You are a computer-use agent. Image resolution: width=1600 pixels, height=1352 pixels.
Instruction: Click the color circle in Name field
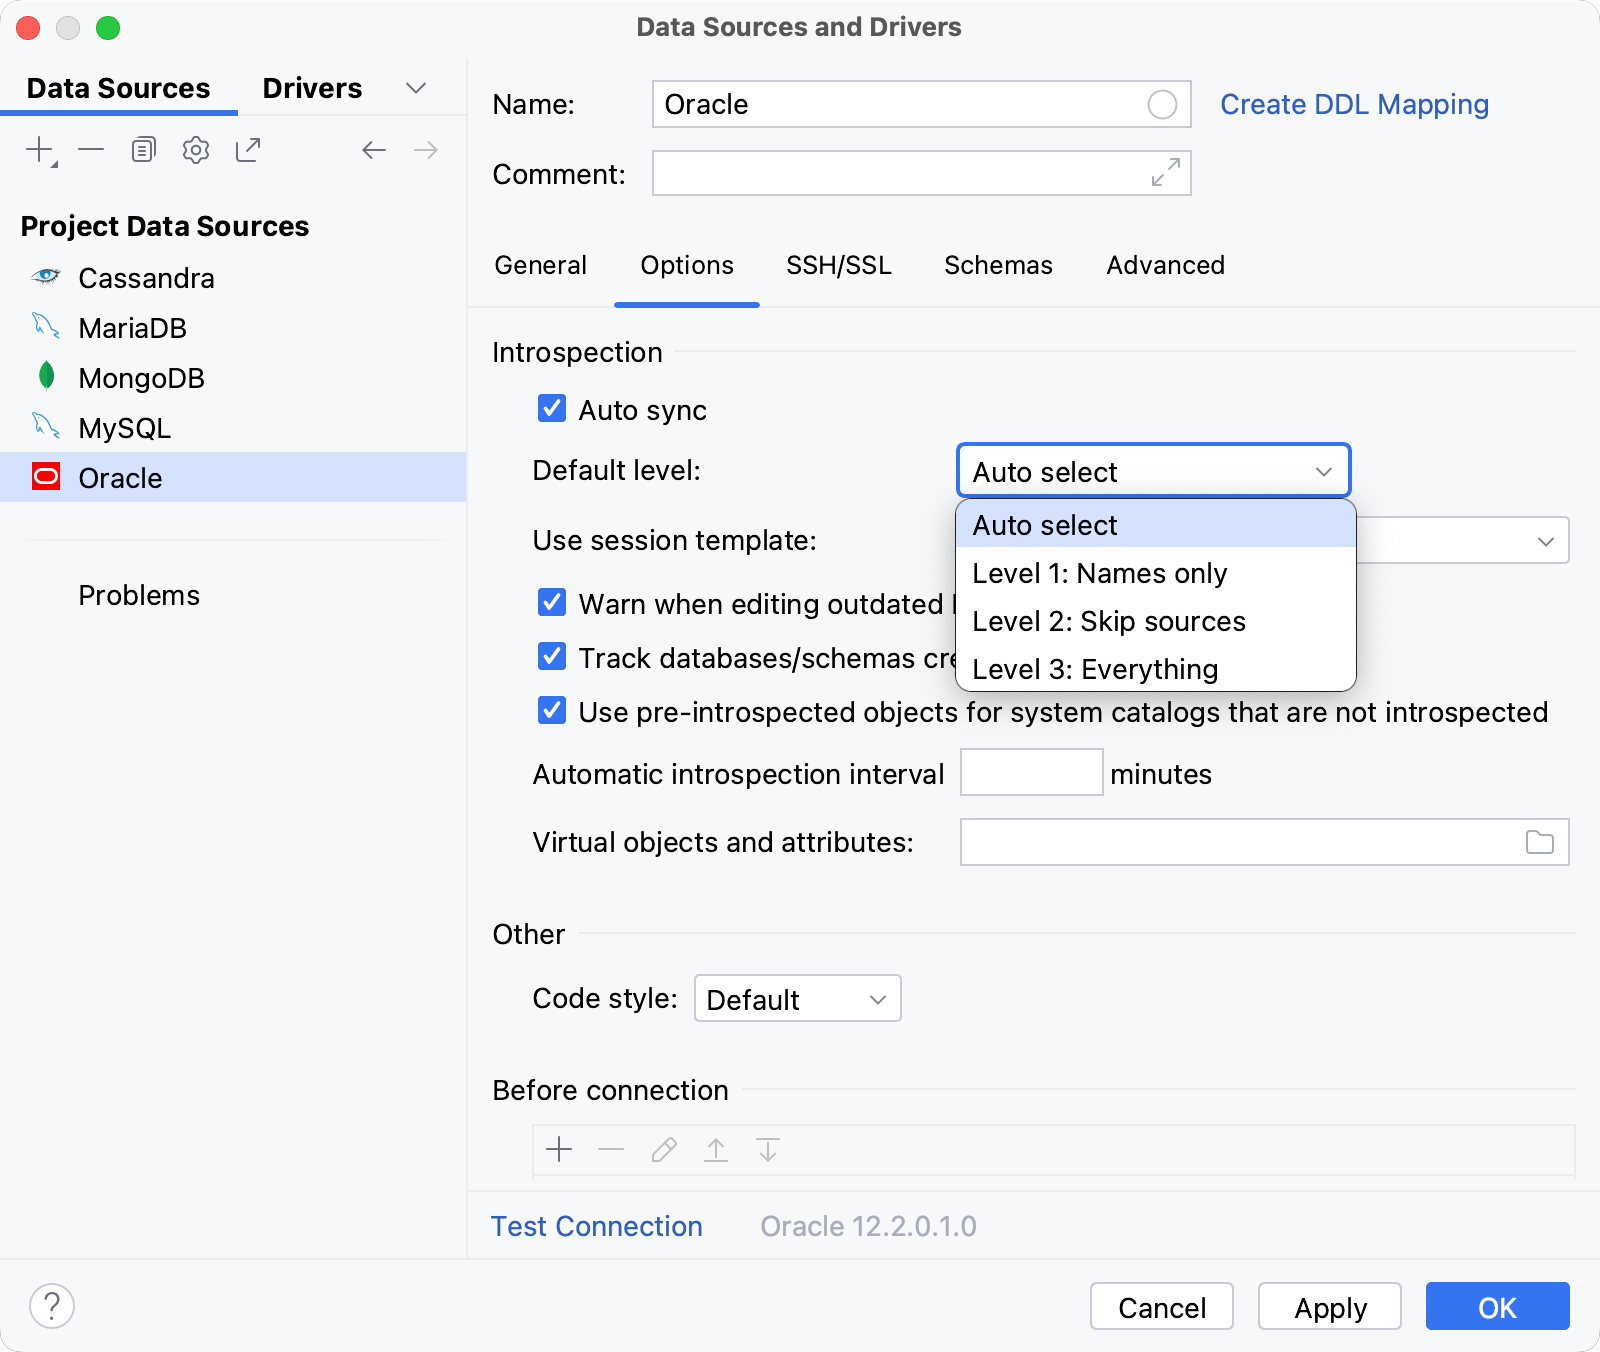click(1162, 104)
